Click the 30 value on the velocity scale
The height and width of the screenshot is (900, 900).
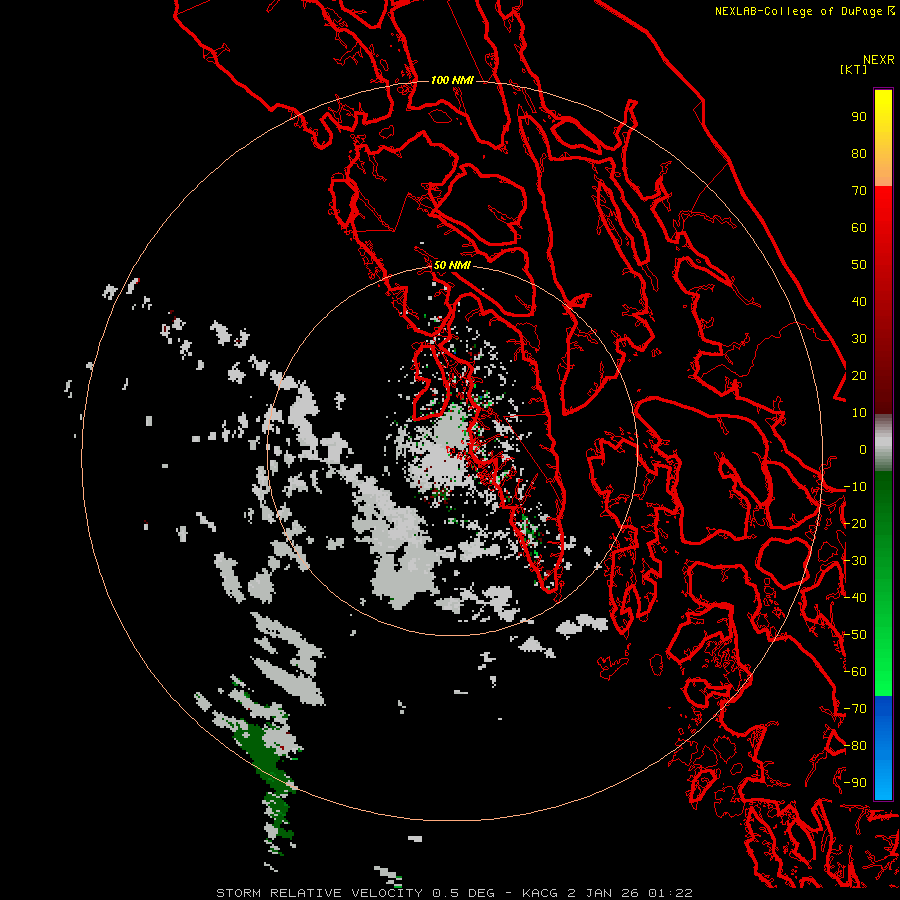coord(859,339)
